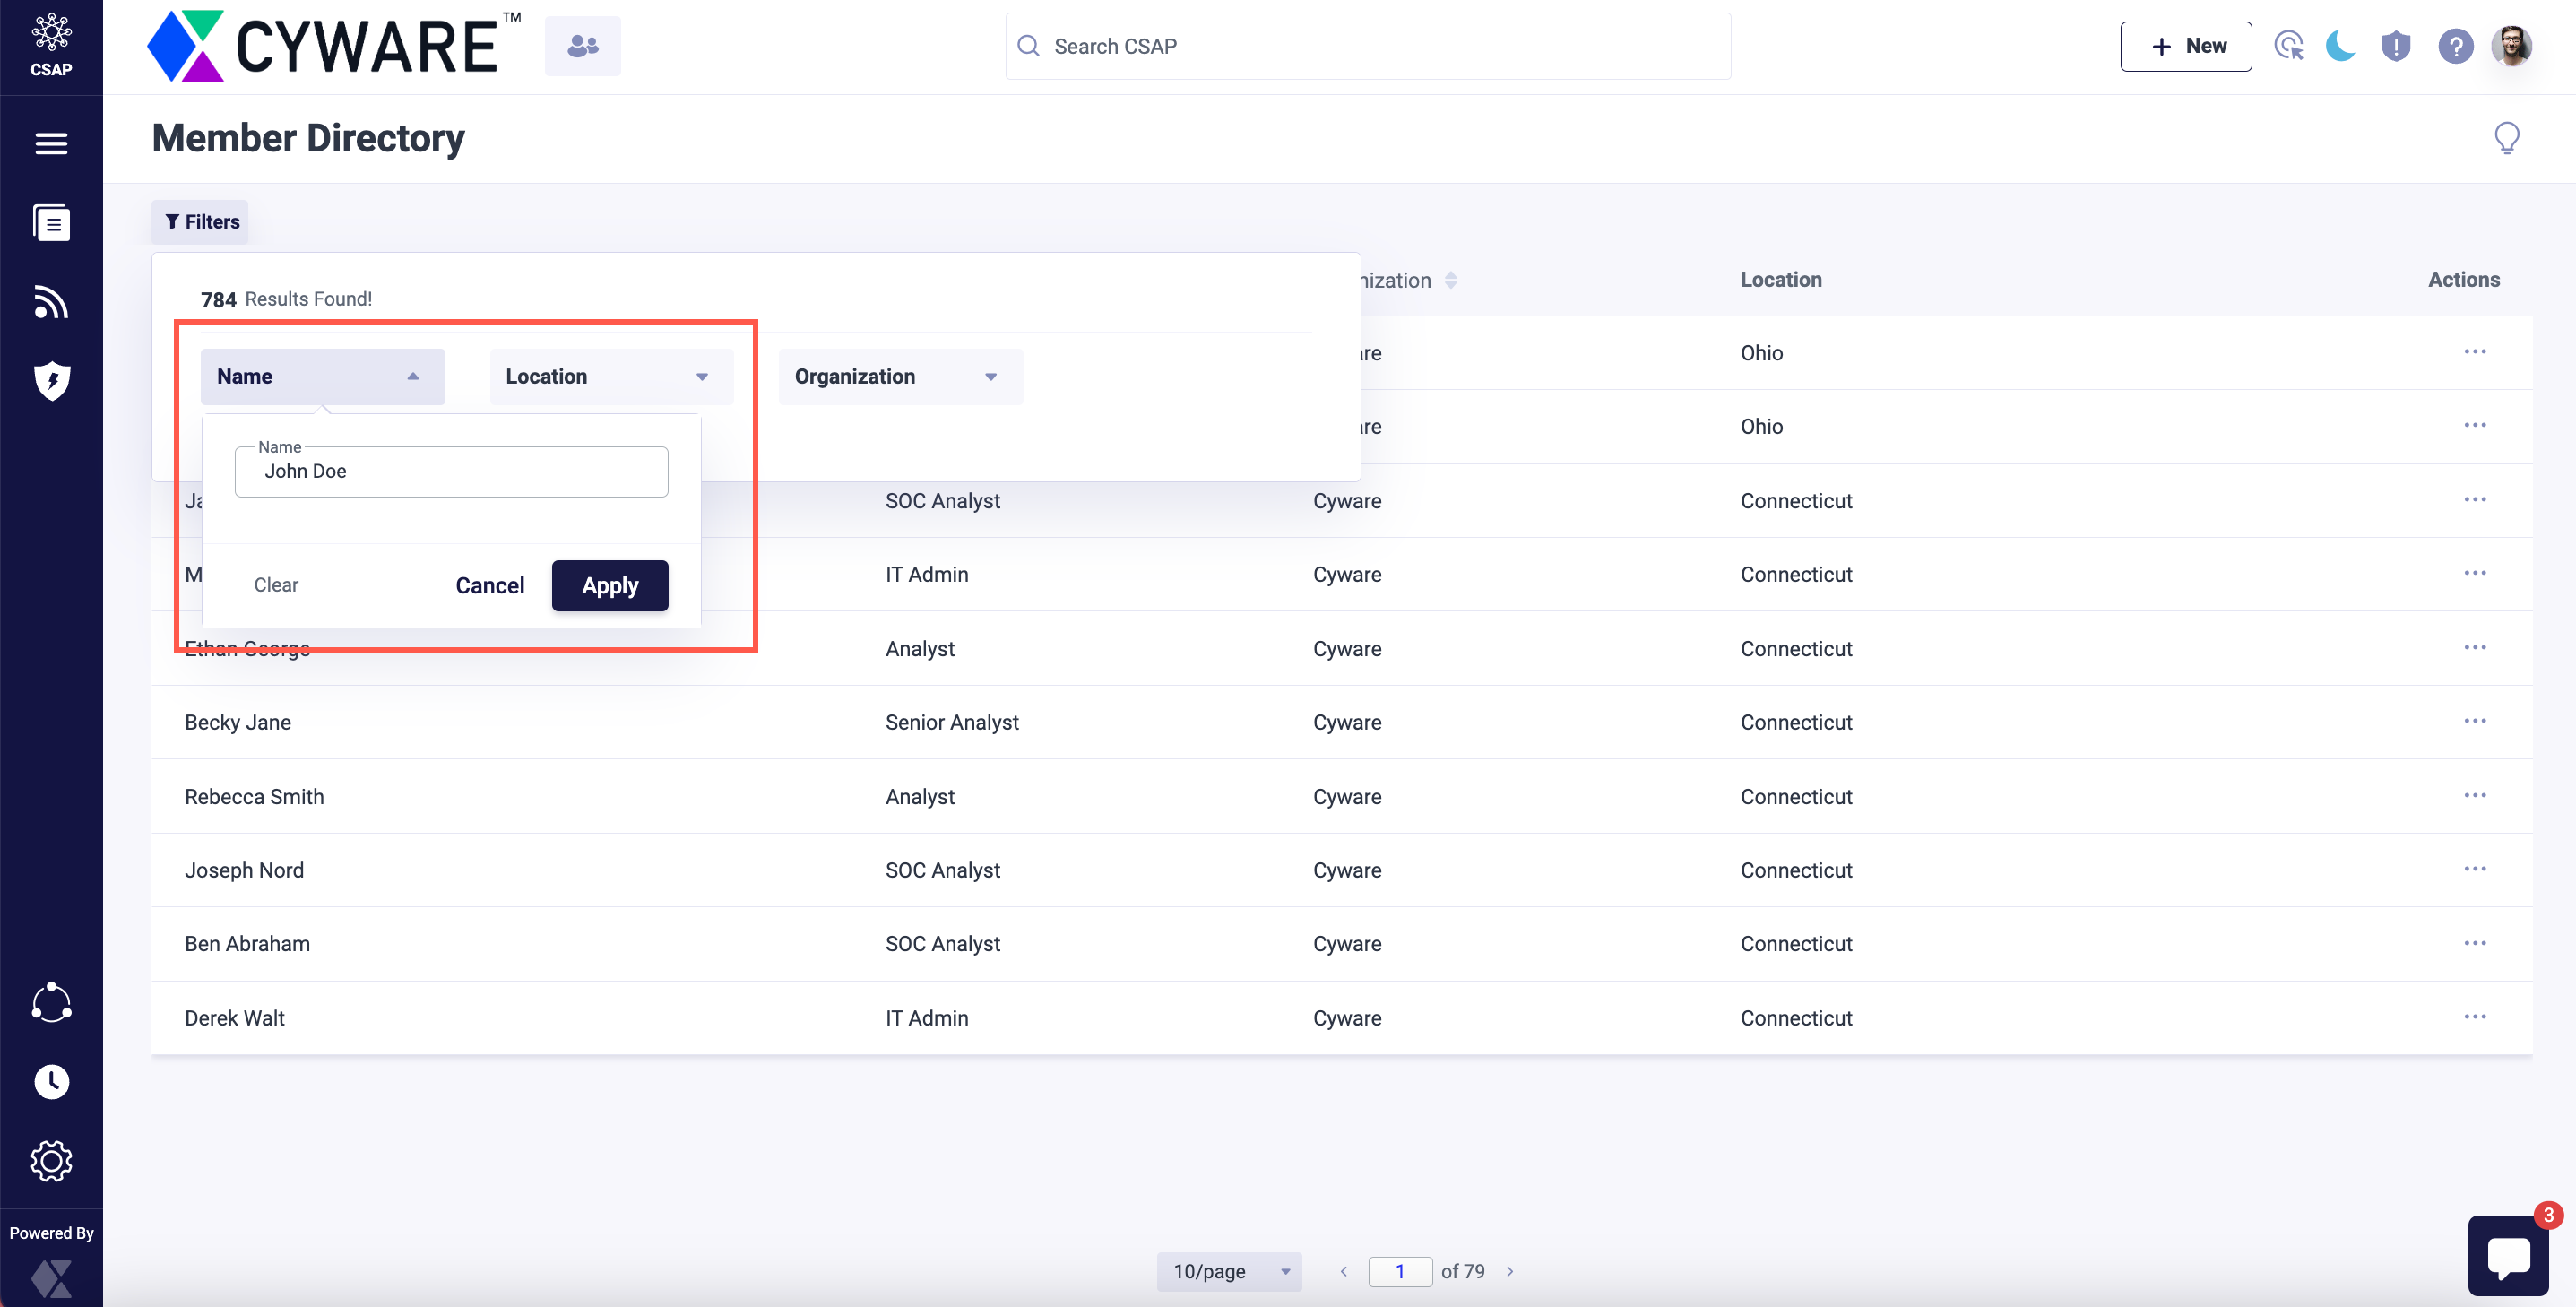
Task: Collapse the Name filter dropdown
Action: [x=322, y=377]
